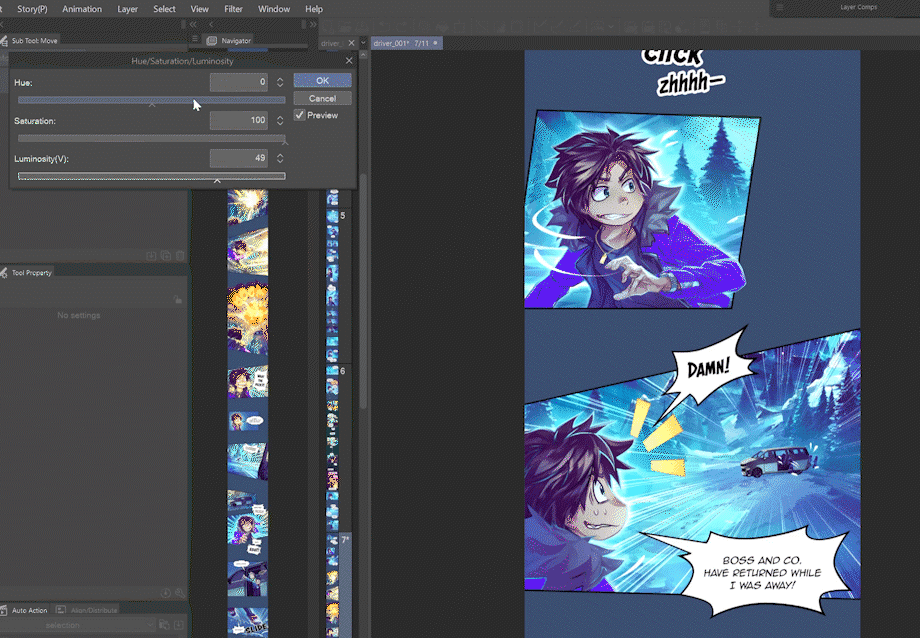Open the document tab list dropdown chevron
The height and width of the screenshot is (638, 920).
point(363,43)
